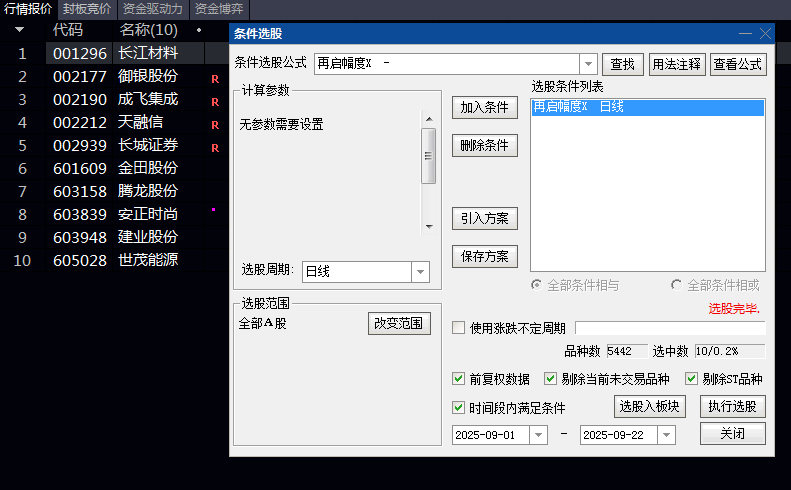Click the R marker beside 天融信
791x490 pixels.
pyautogui.click(x=215, y=125)
